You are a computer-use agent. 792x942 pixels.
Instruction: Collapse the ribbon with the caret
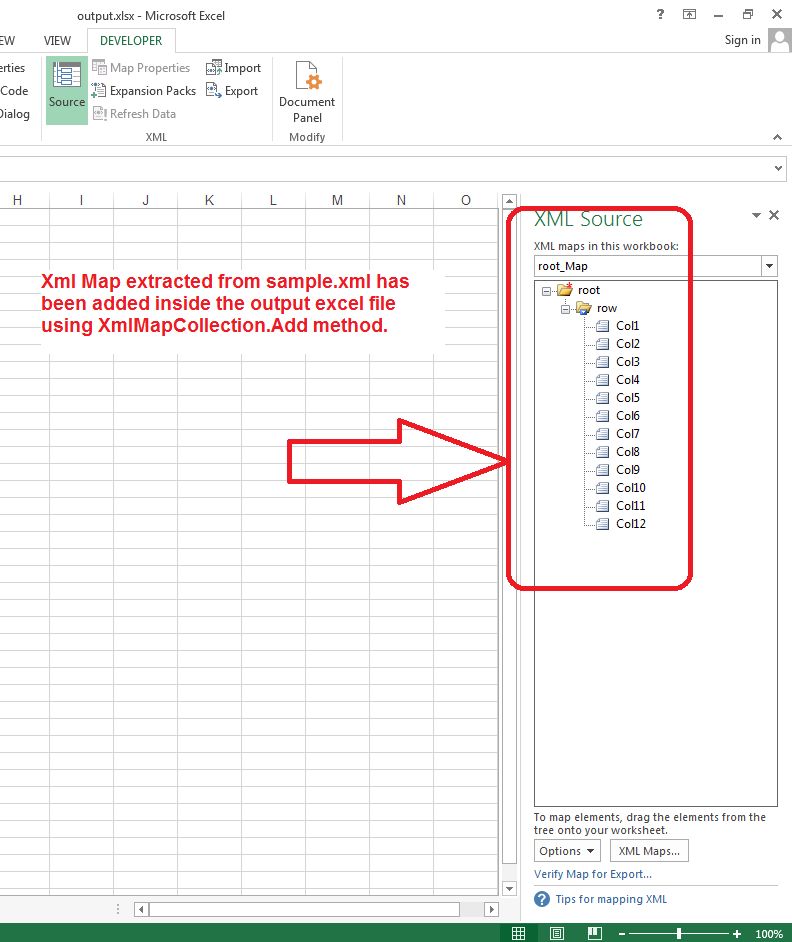pos(777,137)
